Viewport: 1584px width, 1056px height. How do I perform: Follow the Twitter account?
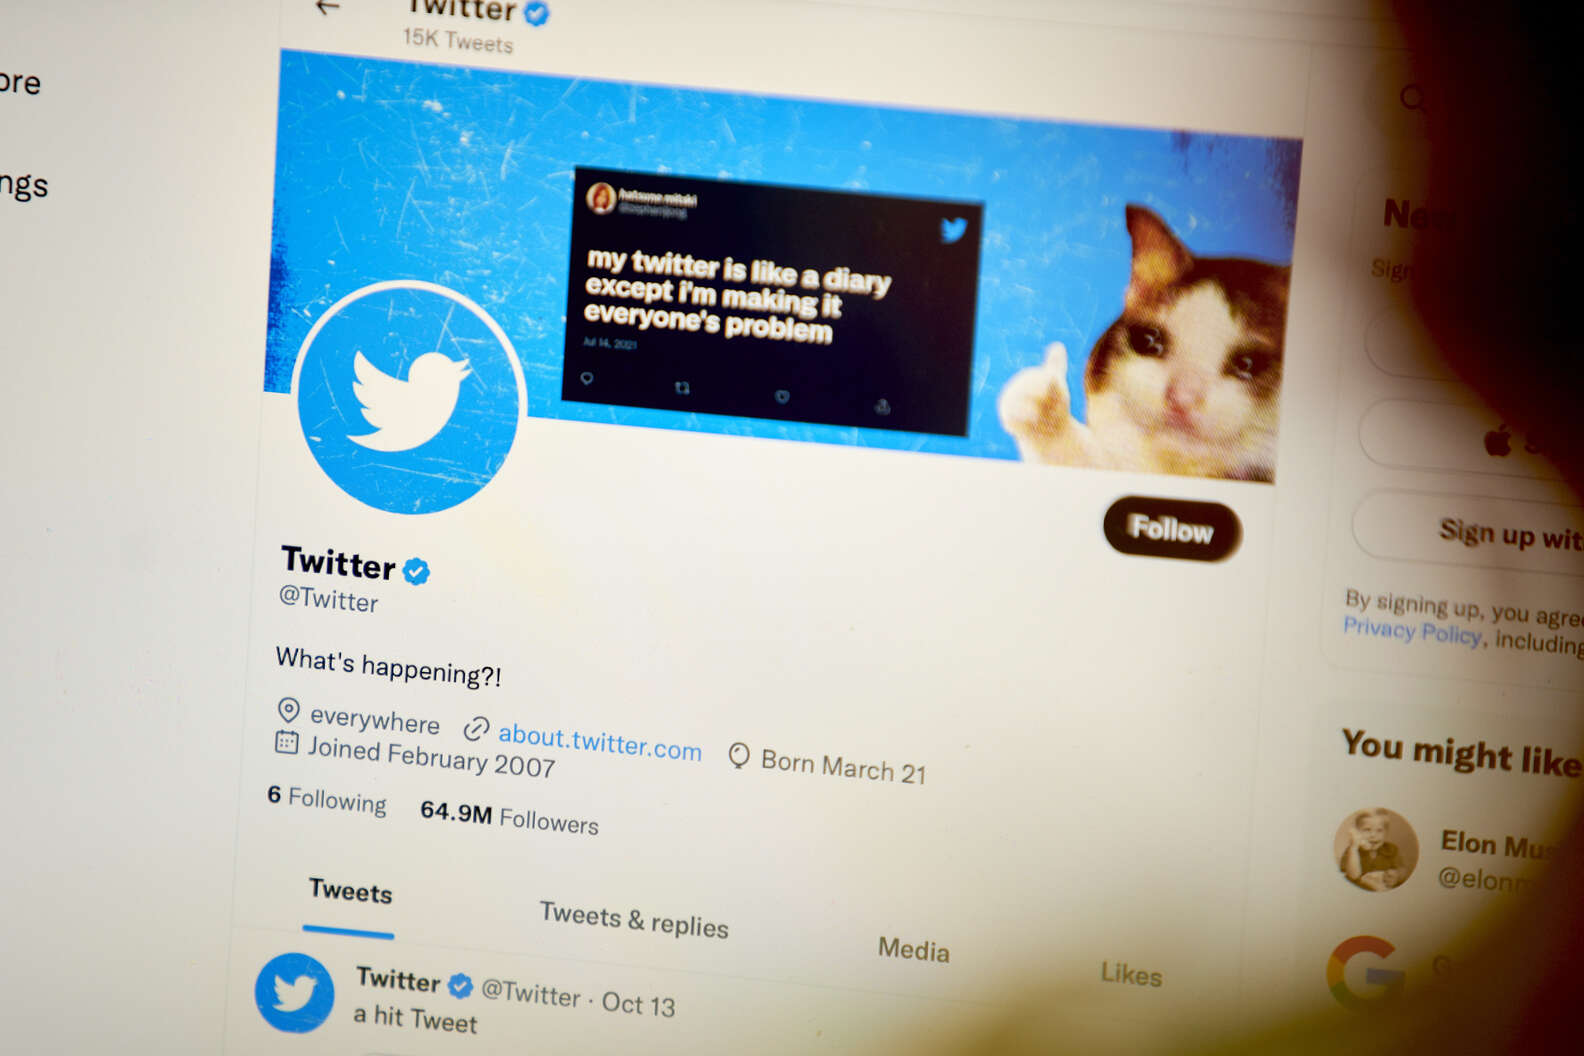point(1172,528)
